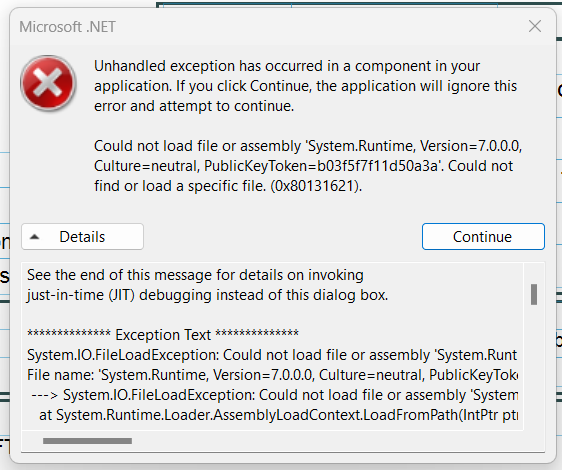Click the 'See the end of this message' line
562x470 pixels.
(195, 275)
